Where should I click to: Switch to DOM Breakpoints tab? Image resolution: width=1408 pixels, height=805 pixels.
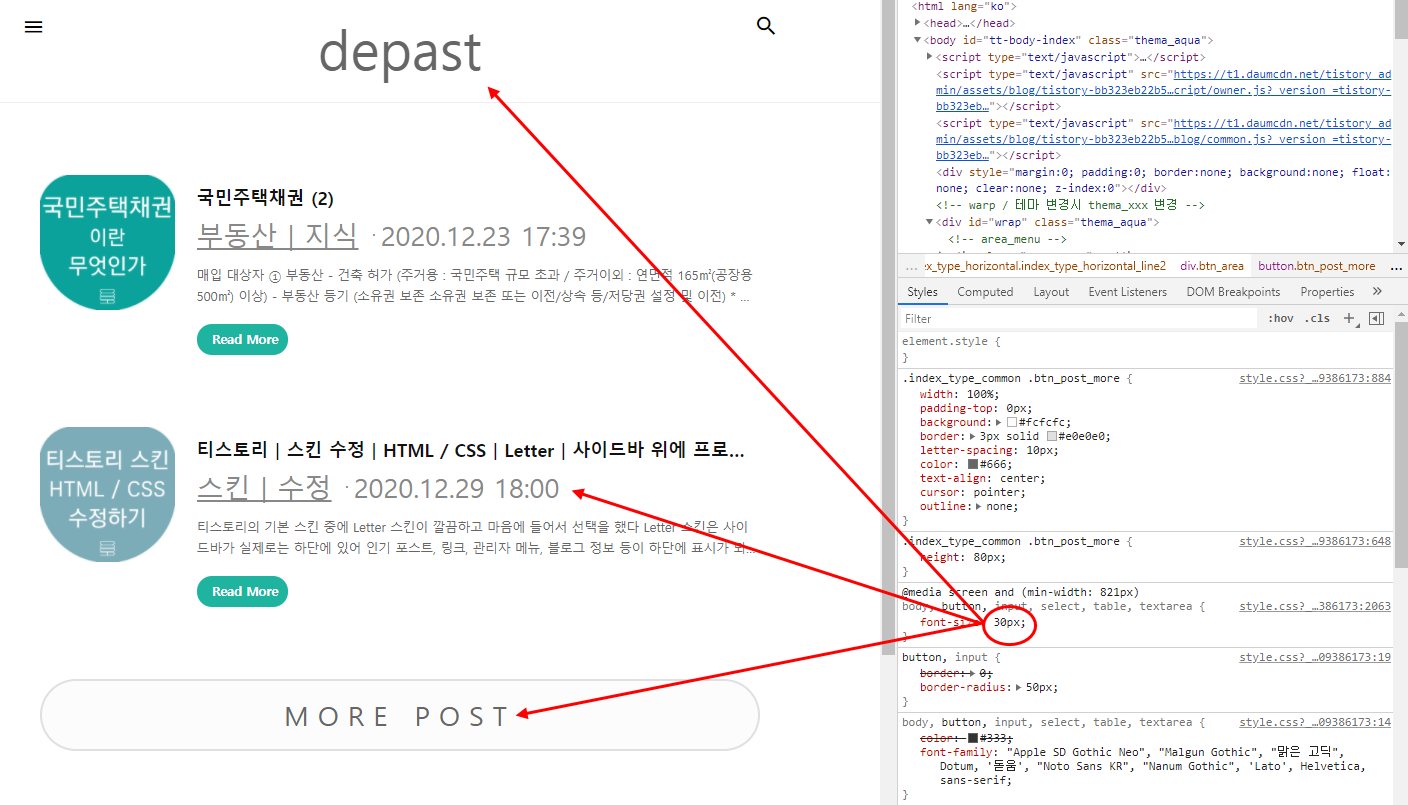click(1233, 292)
